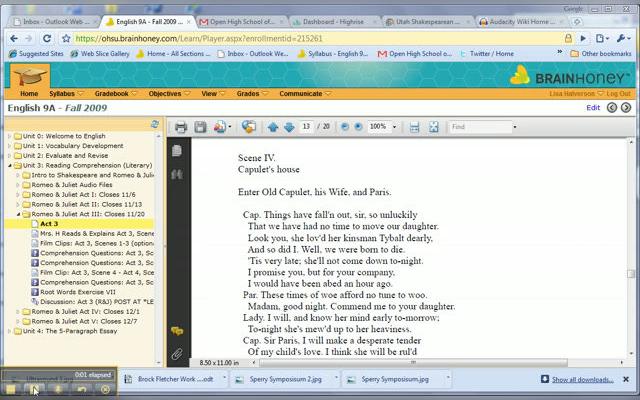Go to next page with down arrow
640x400 pixels.
tap(289, 127)
